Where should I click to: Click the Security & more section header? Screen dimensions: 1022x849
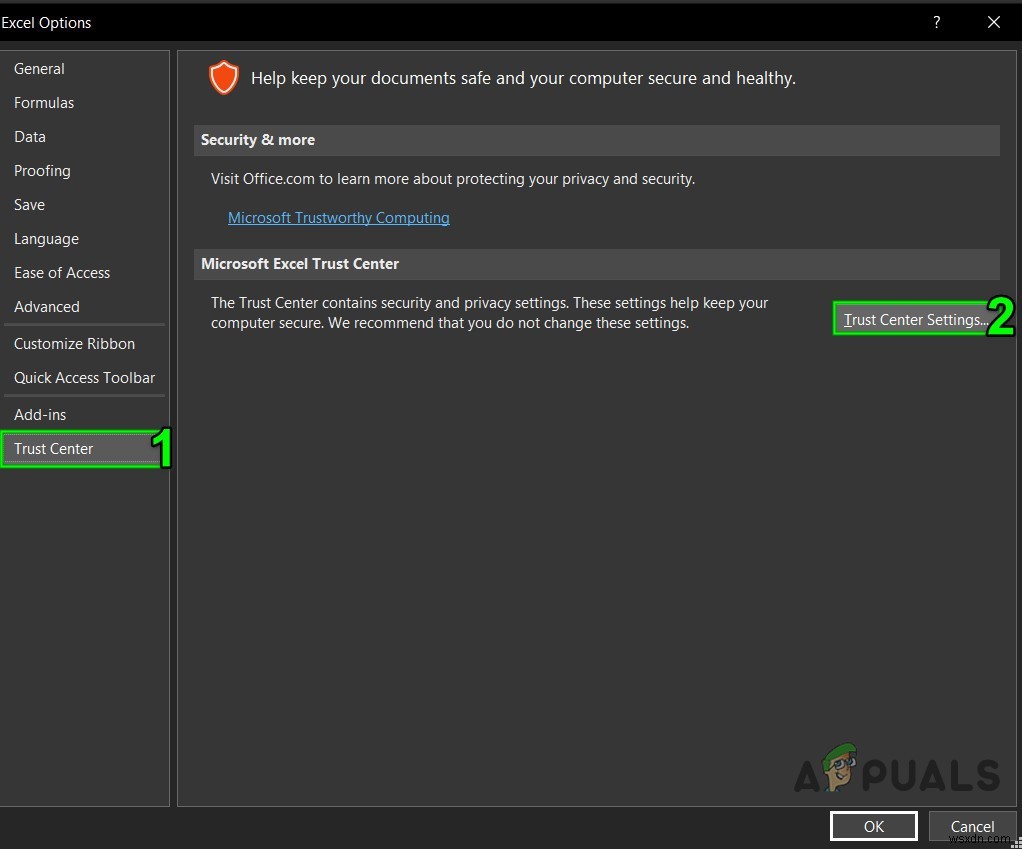pos(596,140)
